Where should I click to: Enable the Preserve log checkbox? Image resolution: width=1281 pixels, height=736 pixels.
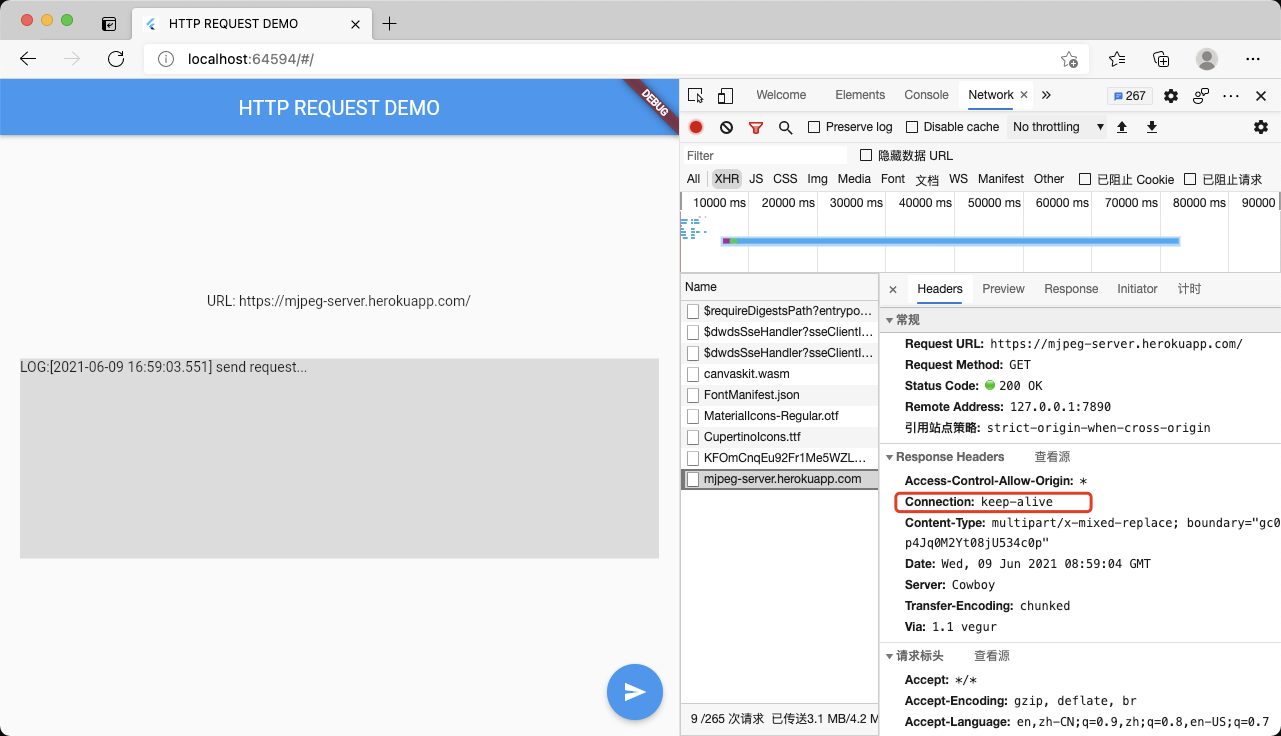tap(812, 127)
